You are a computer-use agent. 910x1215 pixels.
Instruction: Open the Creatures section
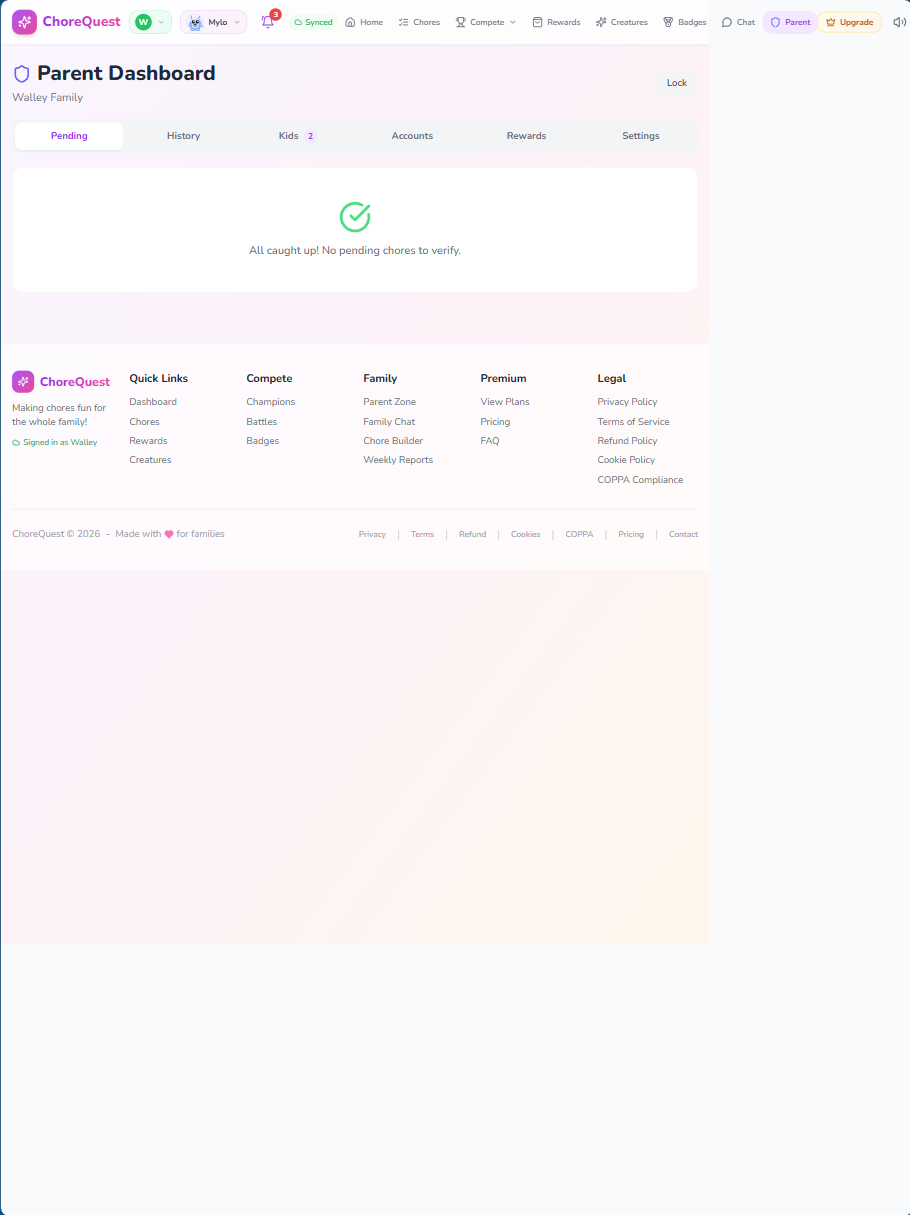tap(621, 21)
